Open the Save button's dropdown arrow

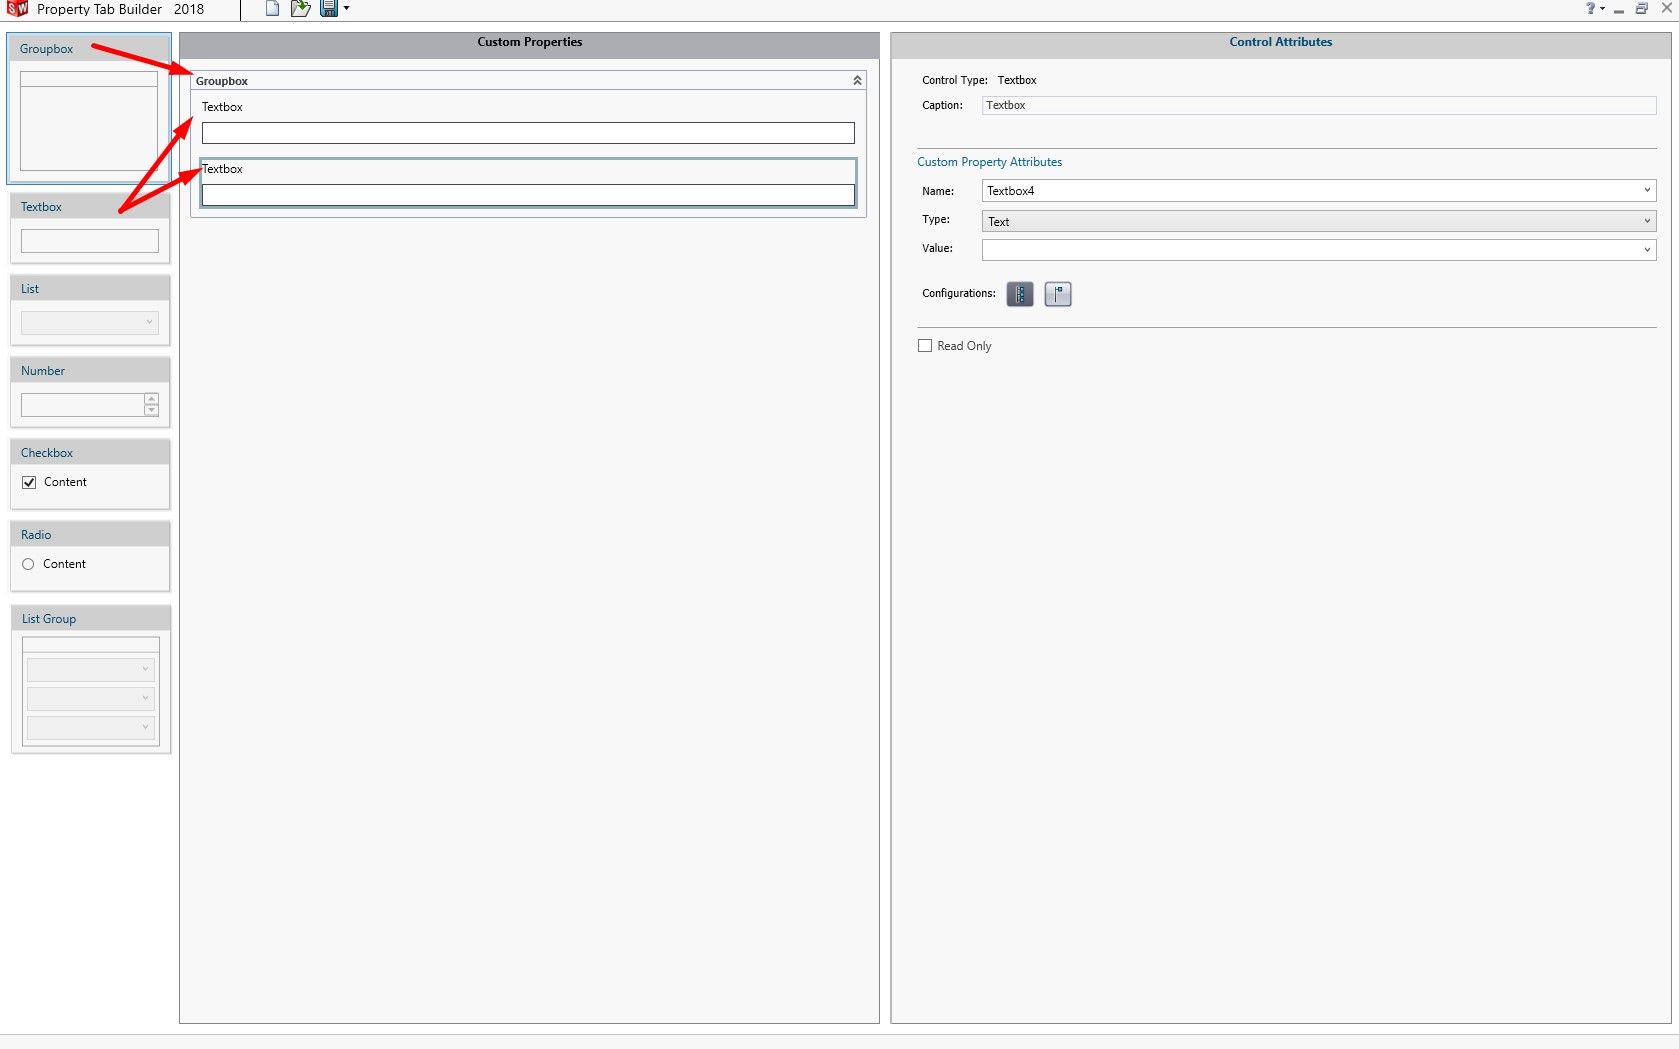pyautogui.click(x=345, y=9)
